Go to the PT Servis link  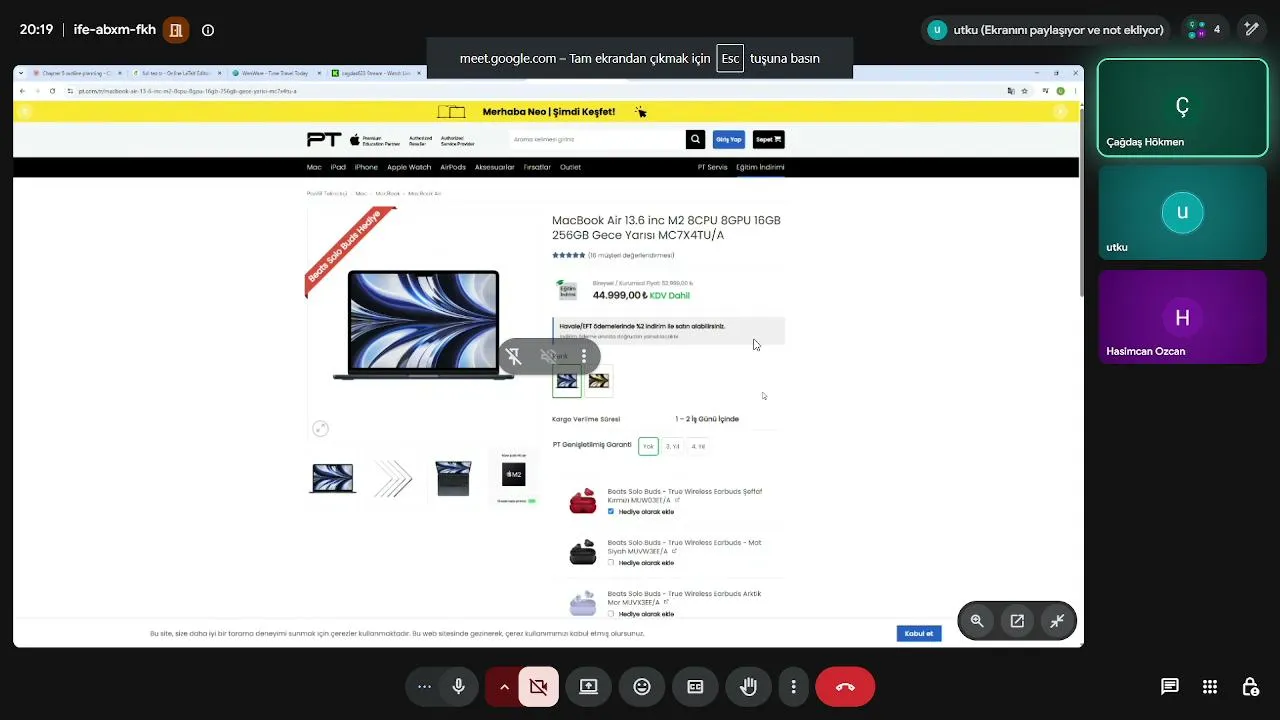pos(712,167)
